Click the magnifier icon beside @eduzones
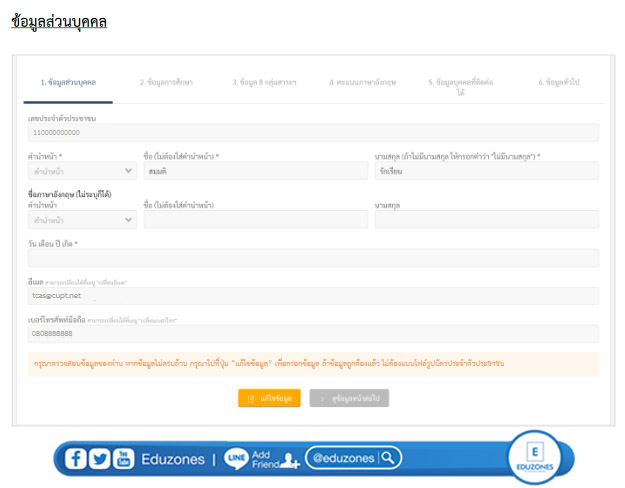Image resolution: width=625 pixels, height=488 pixels. click(x=387, y=458)
